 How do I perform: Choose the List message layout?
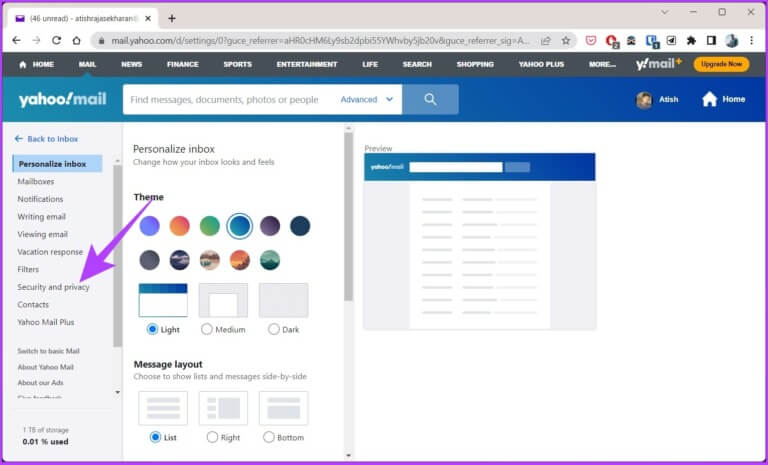tap(155, 437)
